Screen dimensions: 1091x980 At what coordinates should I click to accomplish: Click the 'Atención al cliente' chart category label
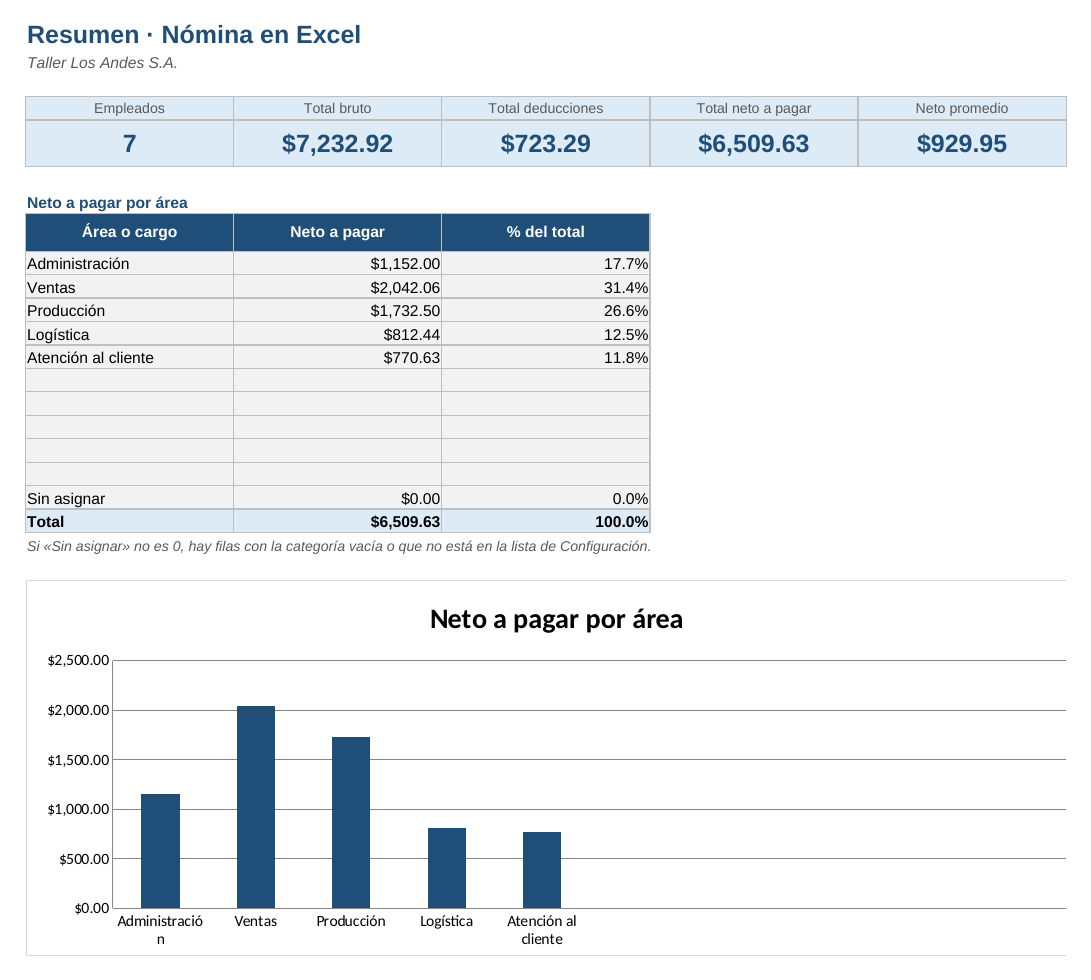(x=542, y=930)
